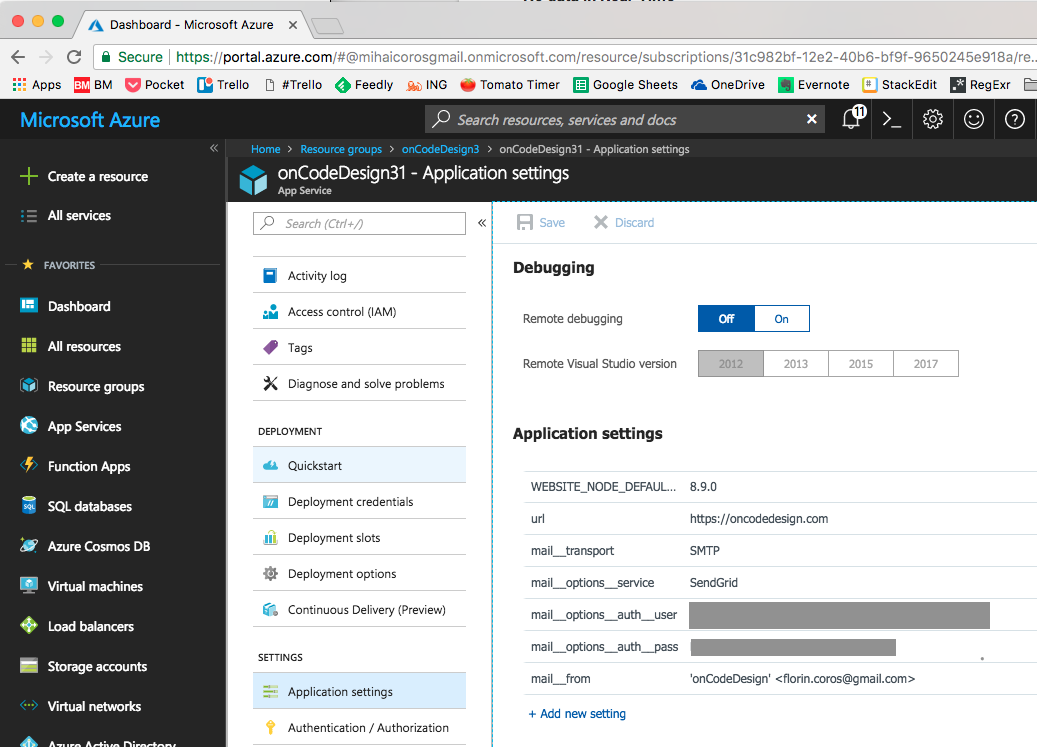Launch Cloud Shell from top bar
Image resolution: width=1037 pixels, height=747 pixels.
tap(892, 120)
